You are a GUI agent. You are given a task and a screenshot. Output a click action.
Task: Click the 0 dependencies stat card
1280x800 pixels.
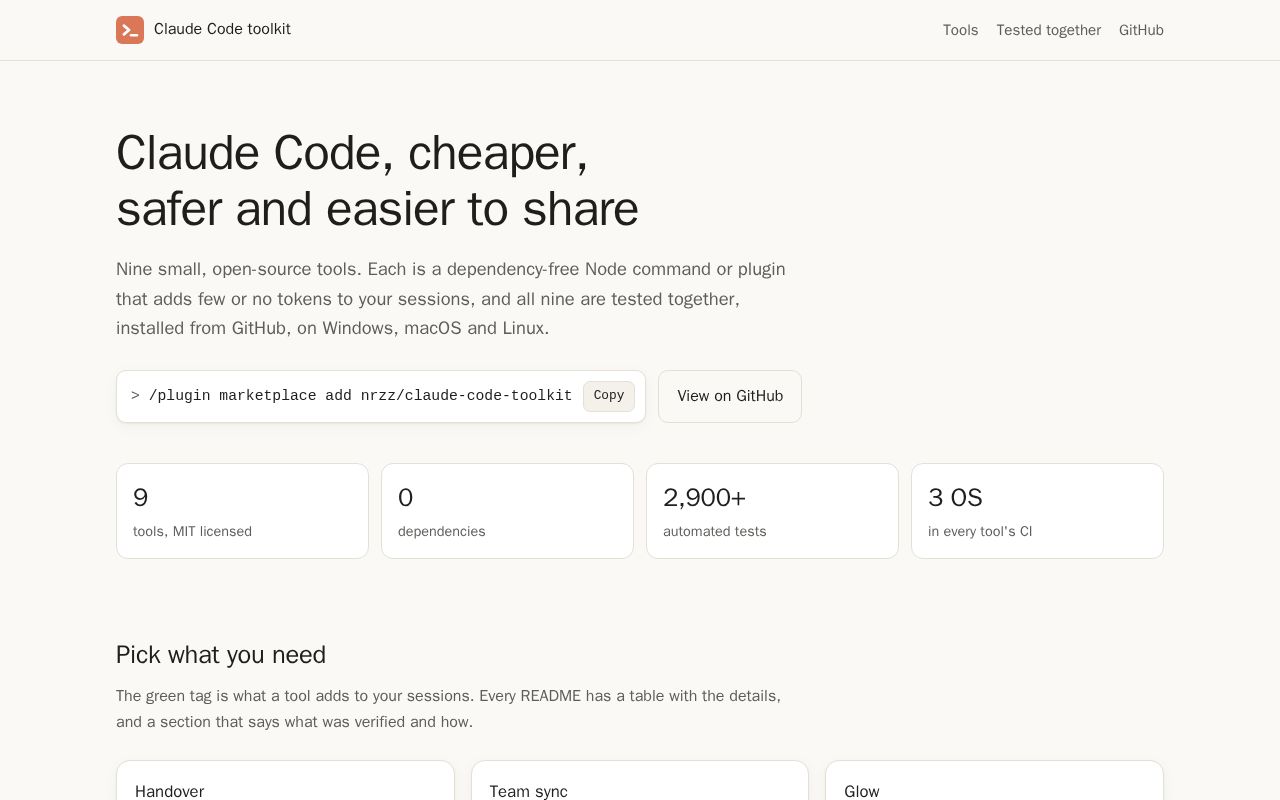tap(507, 511)
